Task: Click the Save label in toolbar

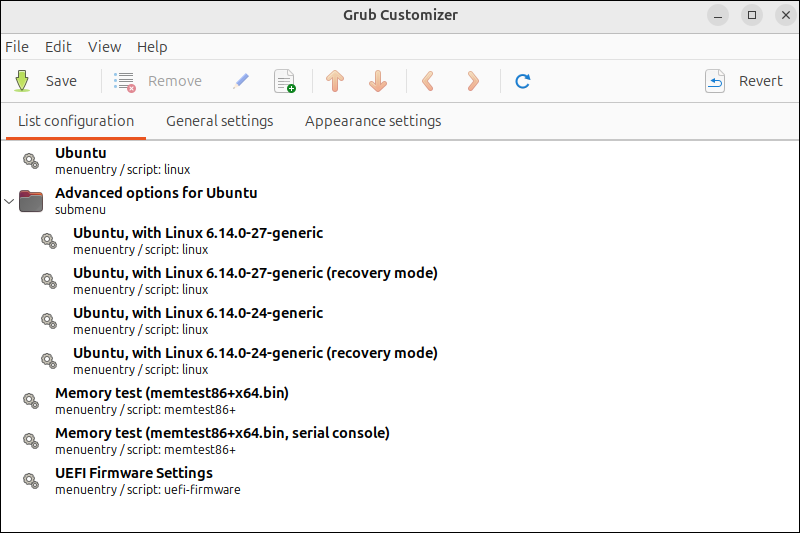Action: click(61, 81)
